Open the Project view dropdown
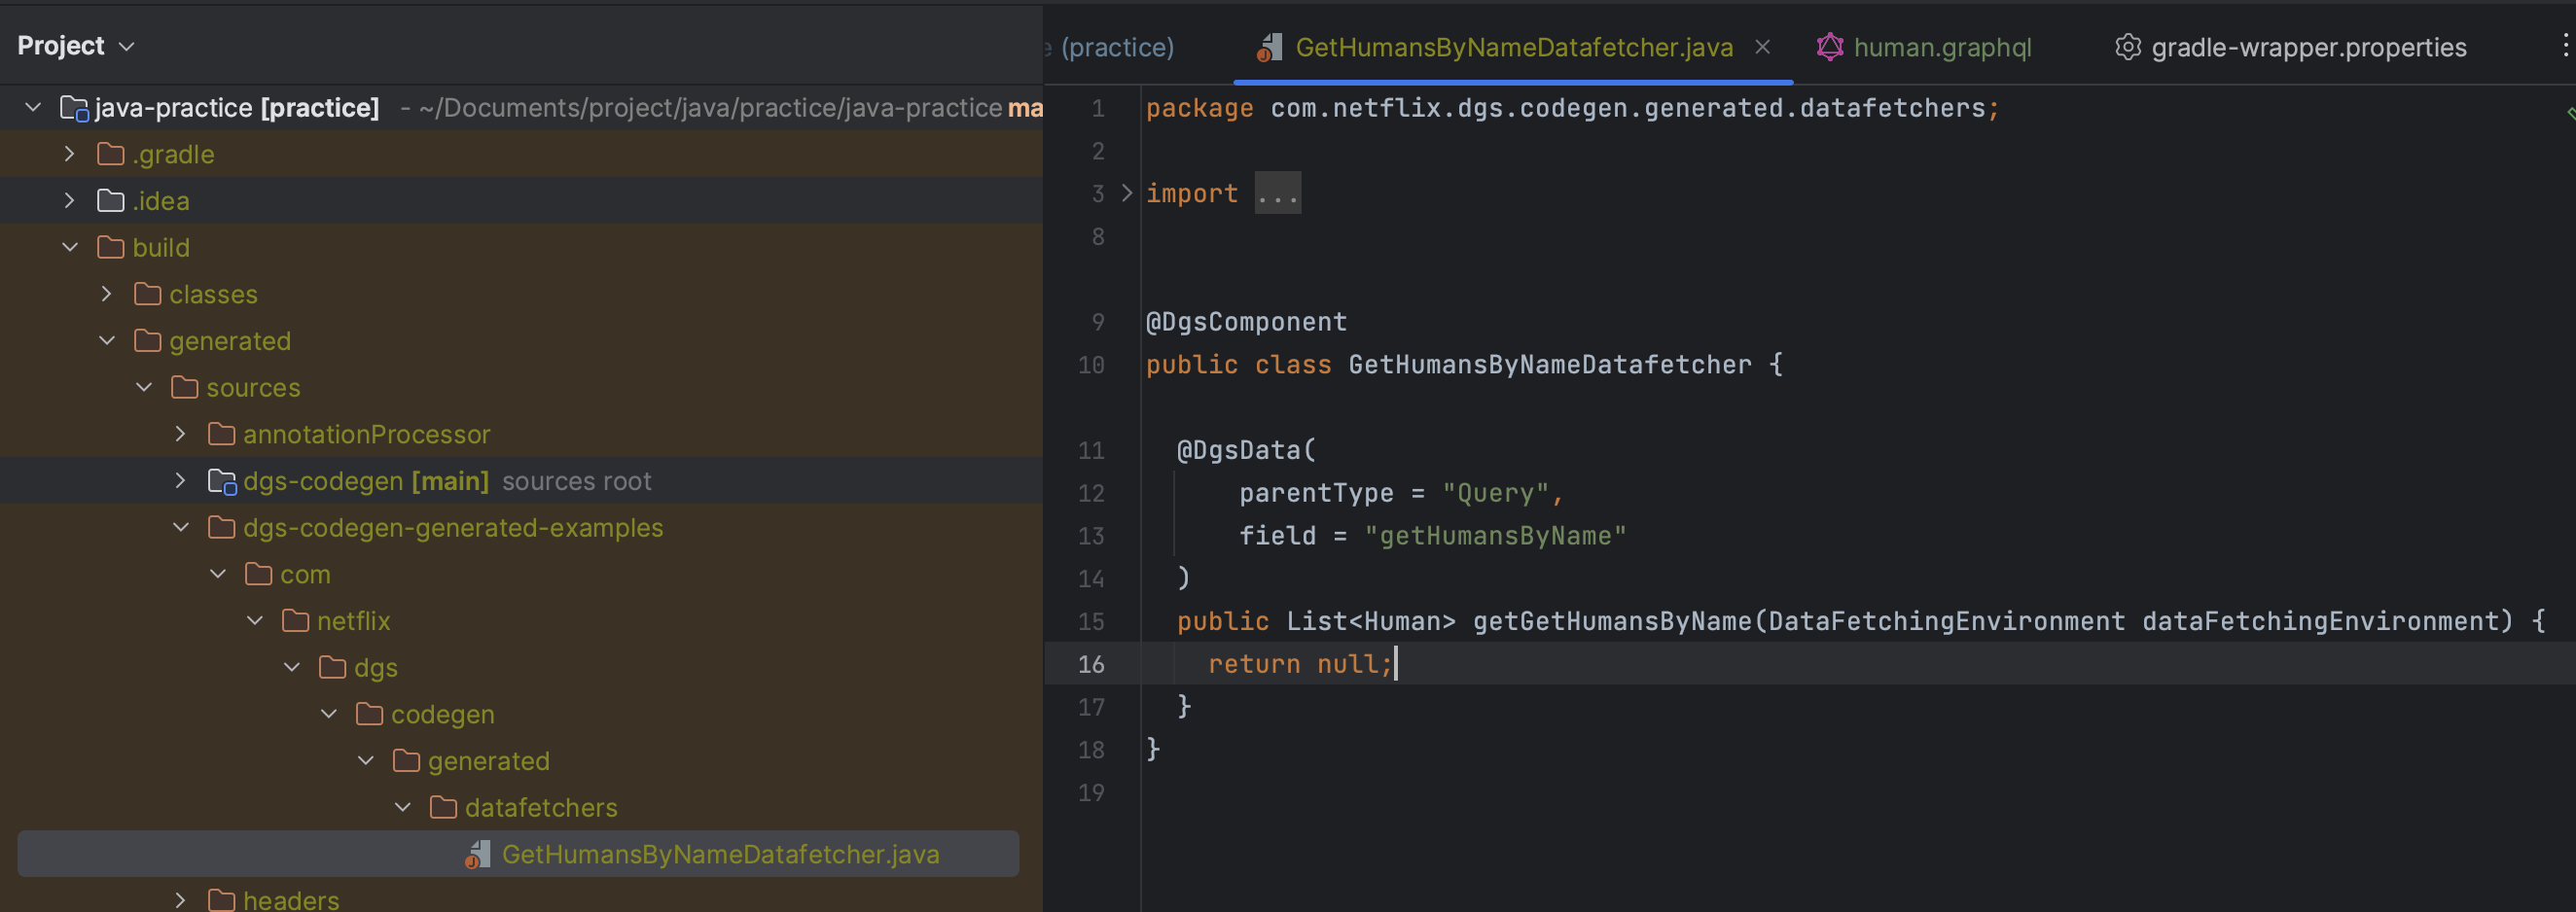Image resolution: width=2576 pixels, height=912 pixels. point(128,45)
